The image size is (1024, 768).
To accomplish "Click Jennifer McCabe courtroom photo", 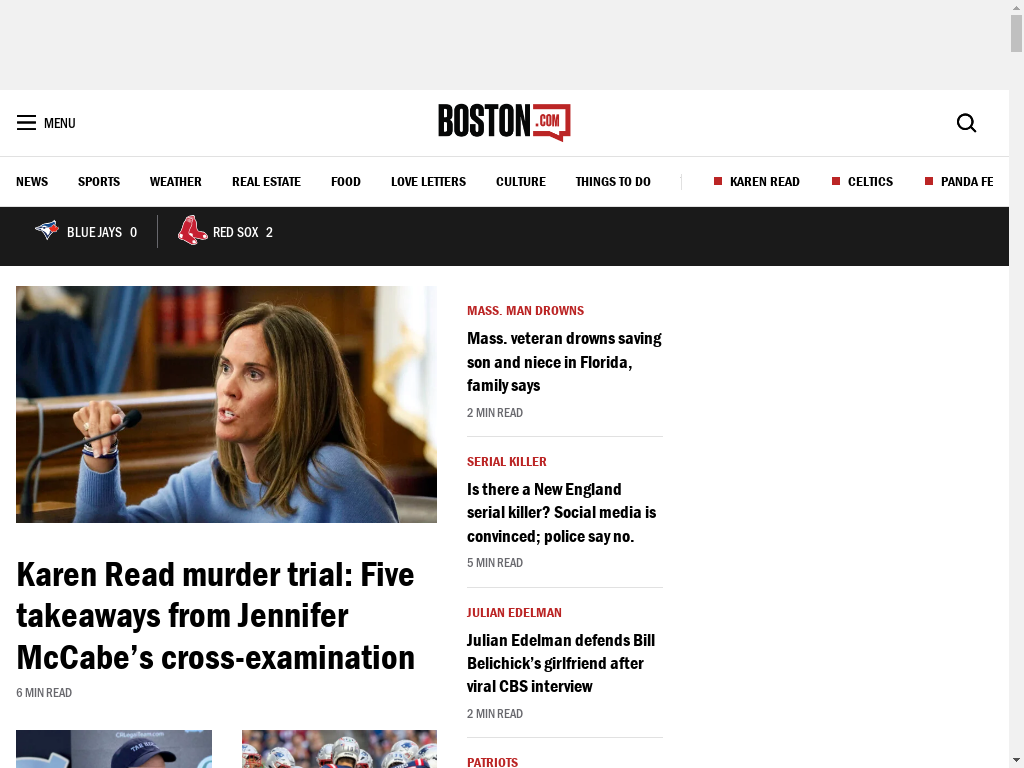I will coord(227,404).
